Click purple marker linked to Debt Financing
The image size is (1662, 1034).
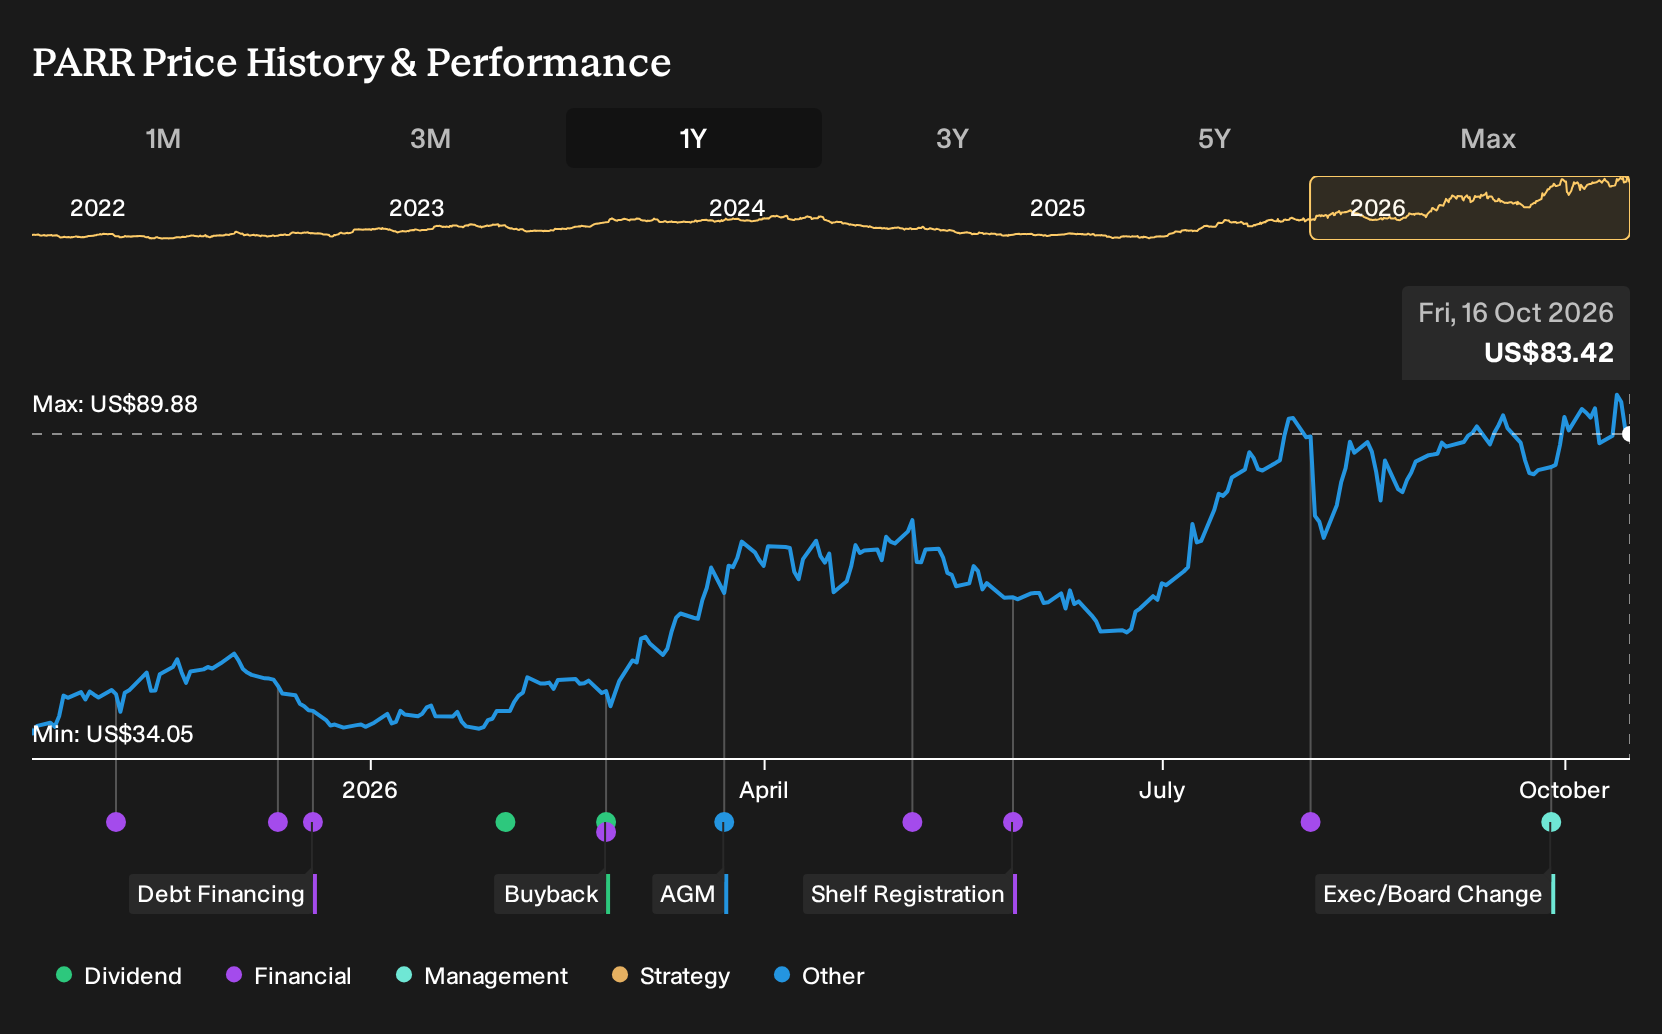[x=313, y=822]
